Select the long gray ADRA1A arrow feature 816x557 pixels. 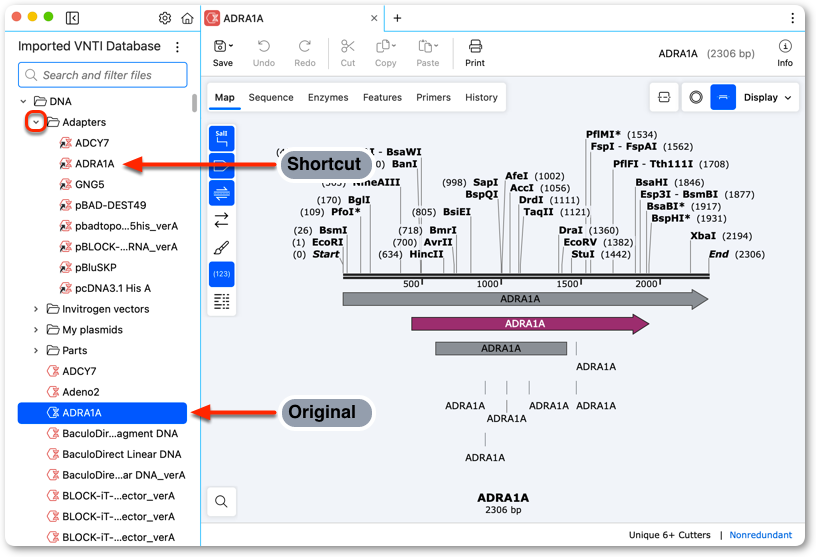pyautogui.click(x=526, y=299)
